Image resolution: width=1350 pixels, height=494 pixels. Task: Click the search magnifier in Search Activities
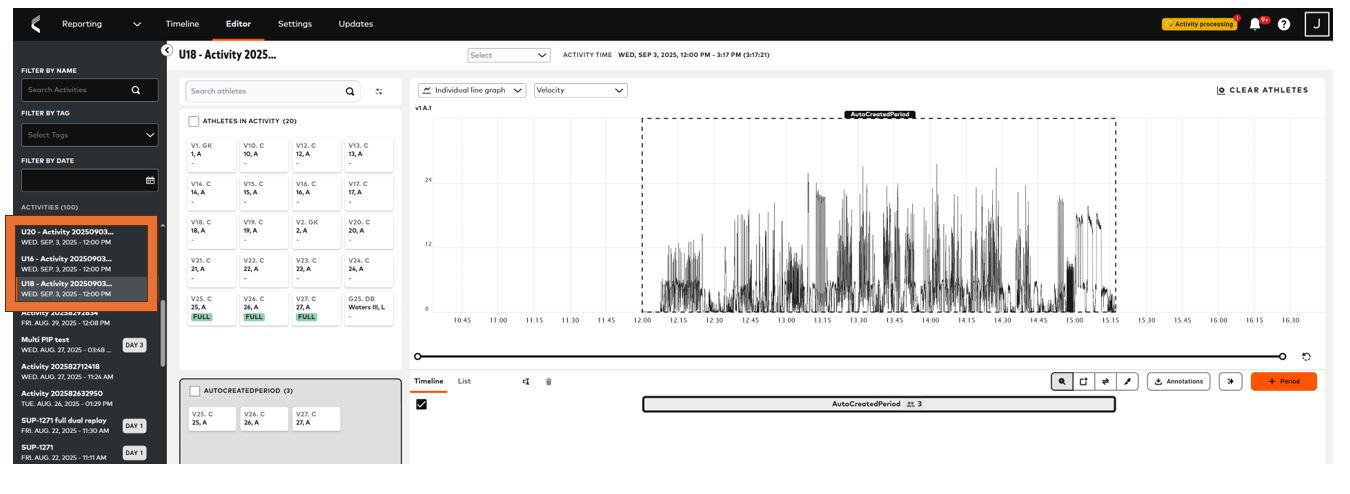click(x=136, y=90)
